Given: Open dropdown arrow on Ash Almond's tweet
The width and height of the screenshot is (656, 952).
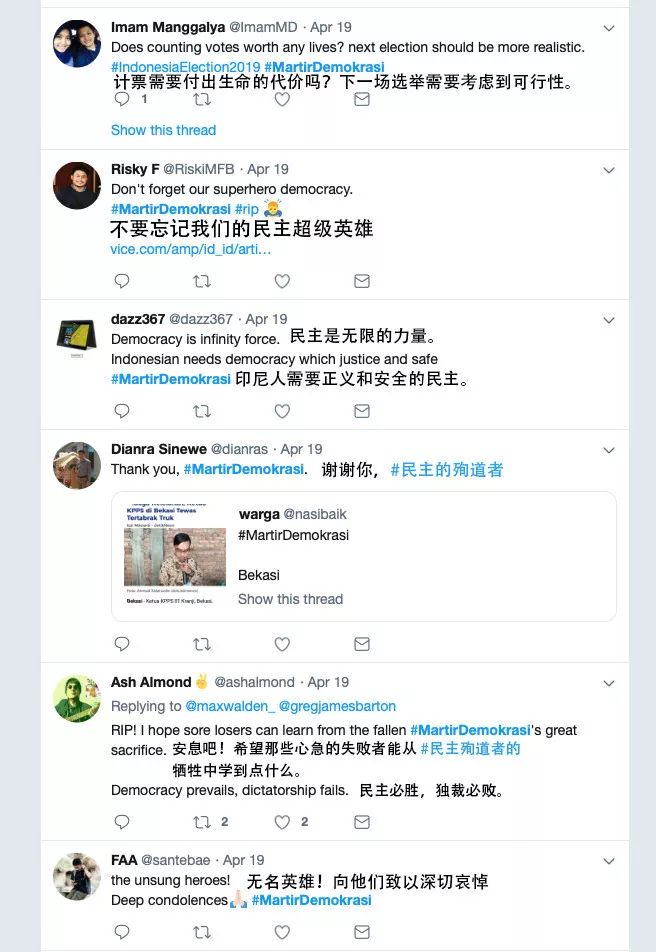Looking at the screenshot, I should 609,684.
